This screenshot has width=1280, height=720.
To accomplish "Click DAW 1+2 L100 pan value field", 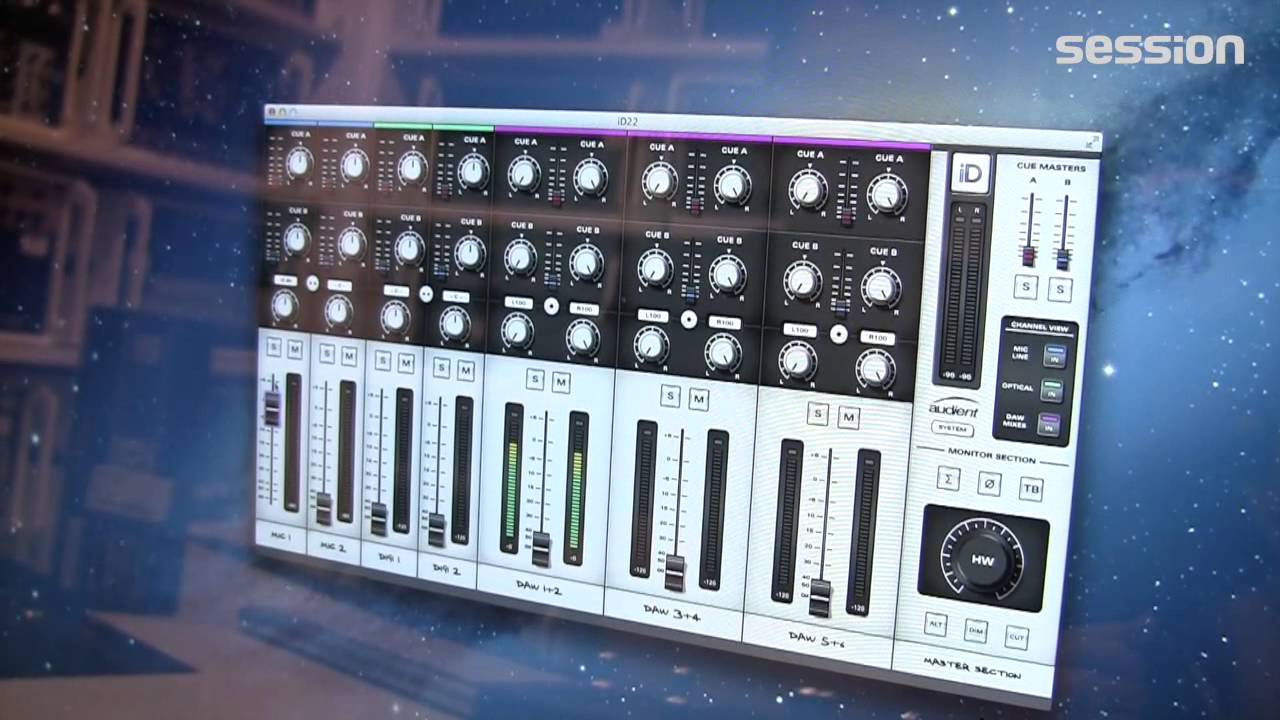I will click(517, 301).
